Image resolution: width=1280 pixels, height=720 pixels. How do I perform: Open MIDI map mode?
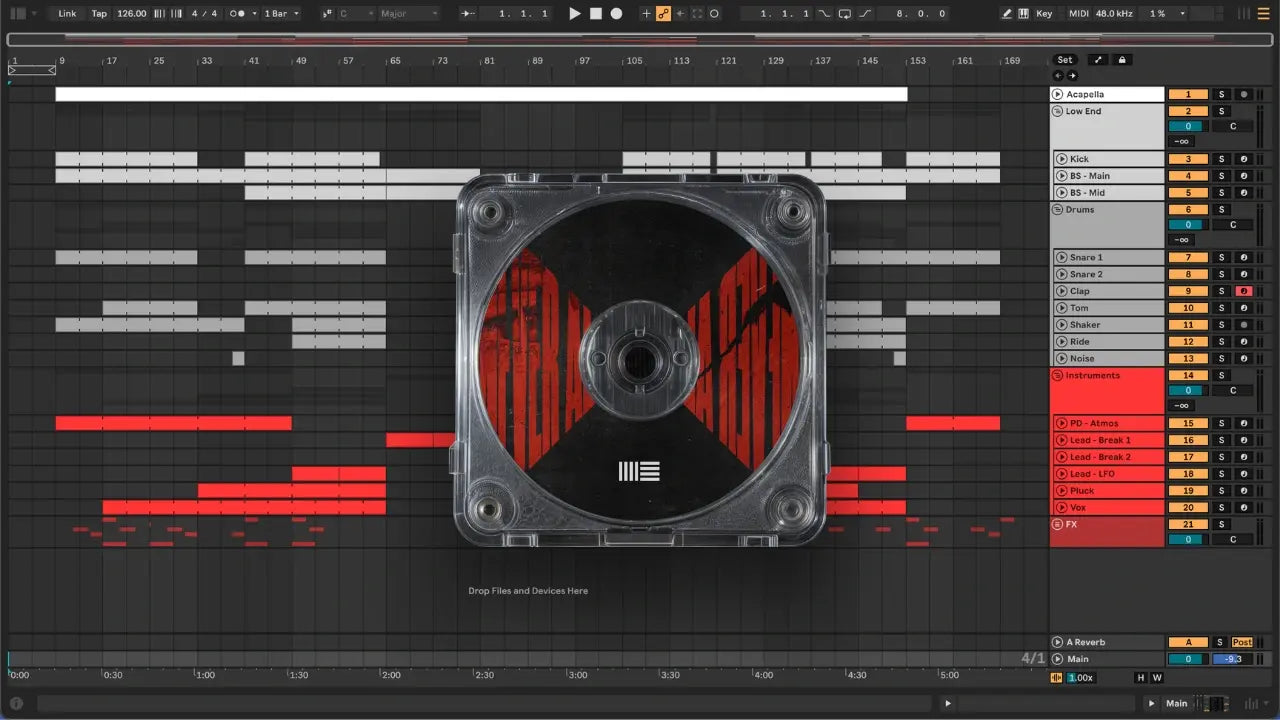pyautogui.click(x=1078, y=14)
